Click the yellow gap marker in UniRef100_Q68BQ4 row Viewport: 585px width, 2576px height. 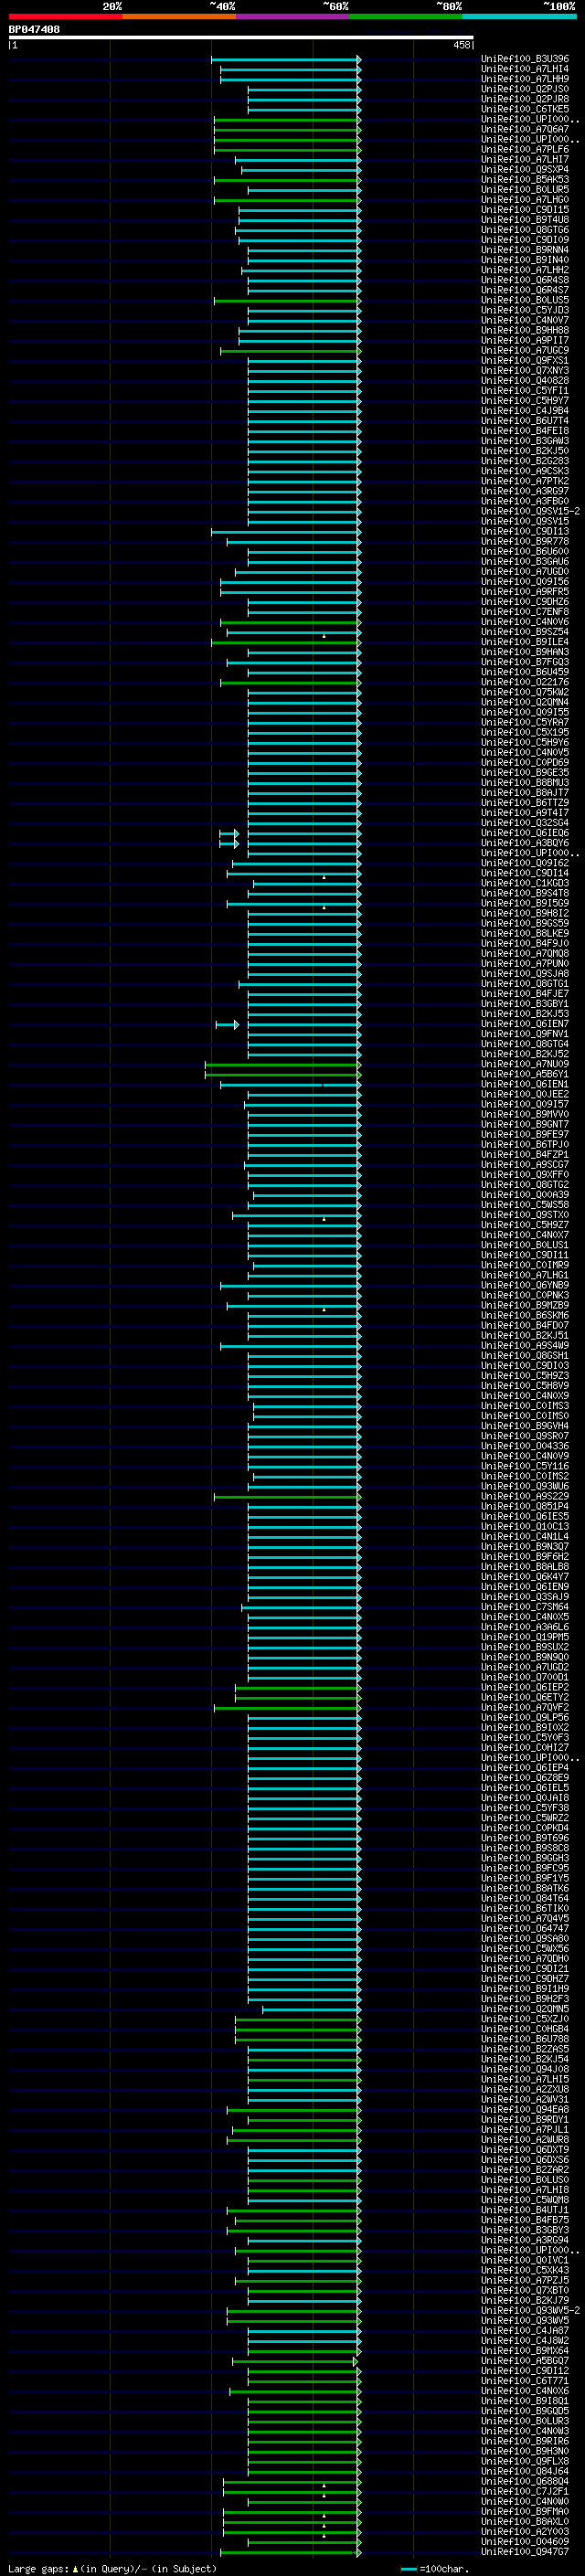coord(324,2484)
